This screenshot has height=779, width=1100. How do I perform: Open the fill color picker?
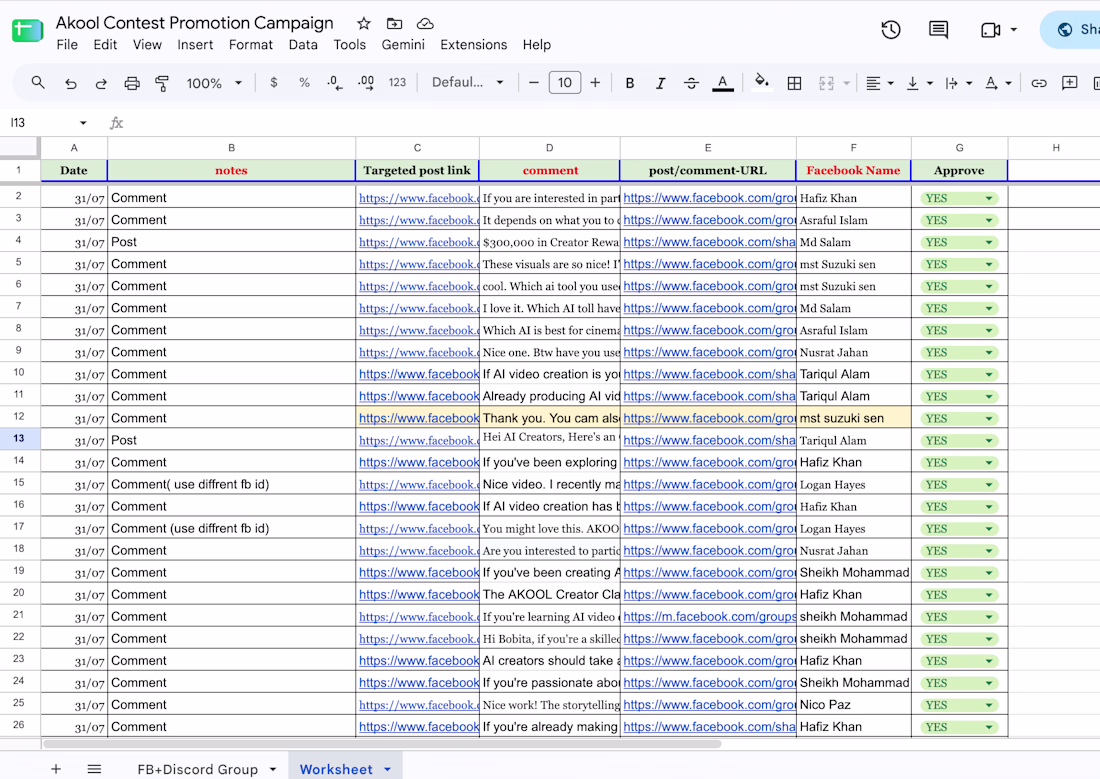pyautogui.click(x=761, y=82)
